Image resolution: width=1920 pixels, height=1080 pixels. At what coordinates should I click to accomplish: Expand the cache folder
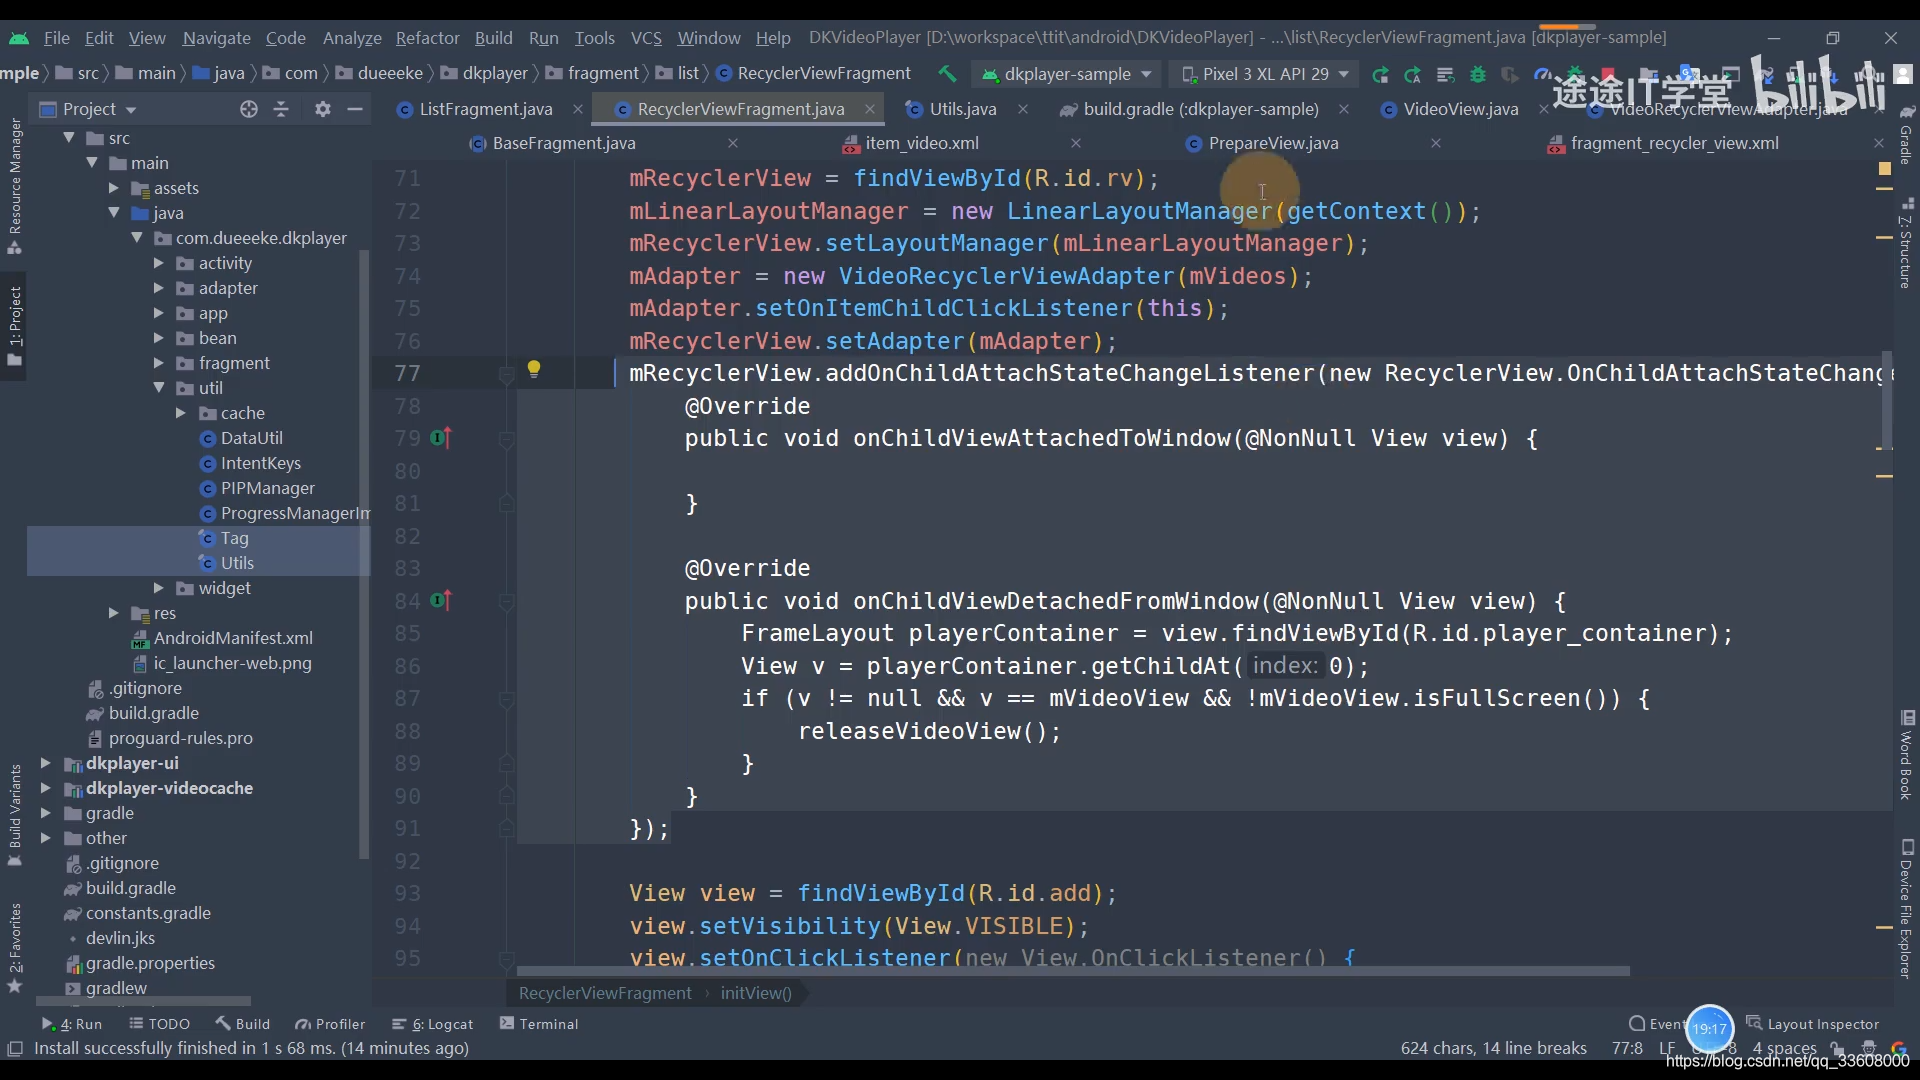(181, 413)
